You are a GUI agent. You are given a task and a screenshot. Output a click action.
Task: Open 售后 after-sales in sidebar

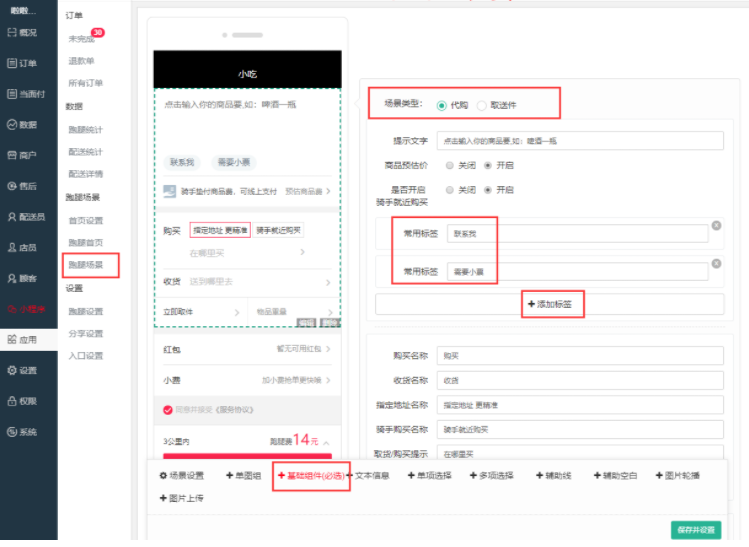(x=22, y=186)
